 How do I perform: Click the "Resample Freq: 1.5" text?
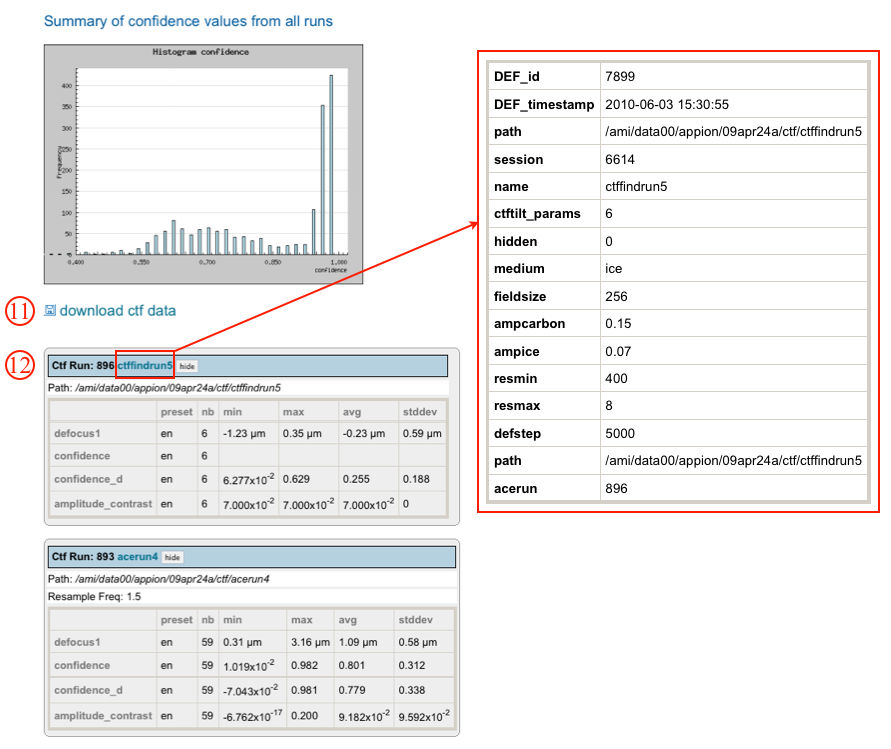[95, 596]
